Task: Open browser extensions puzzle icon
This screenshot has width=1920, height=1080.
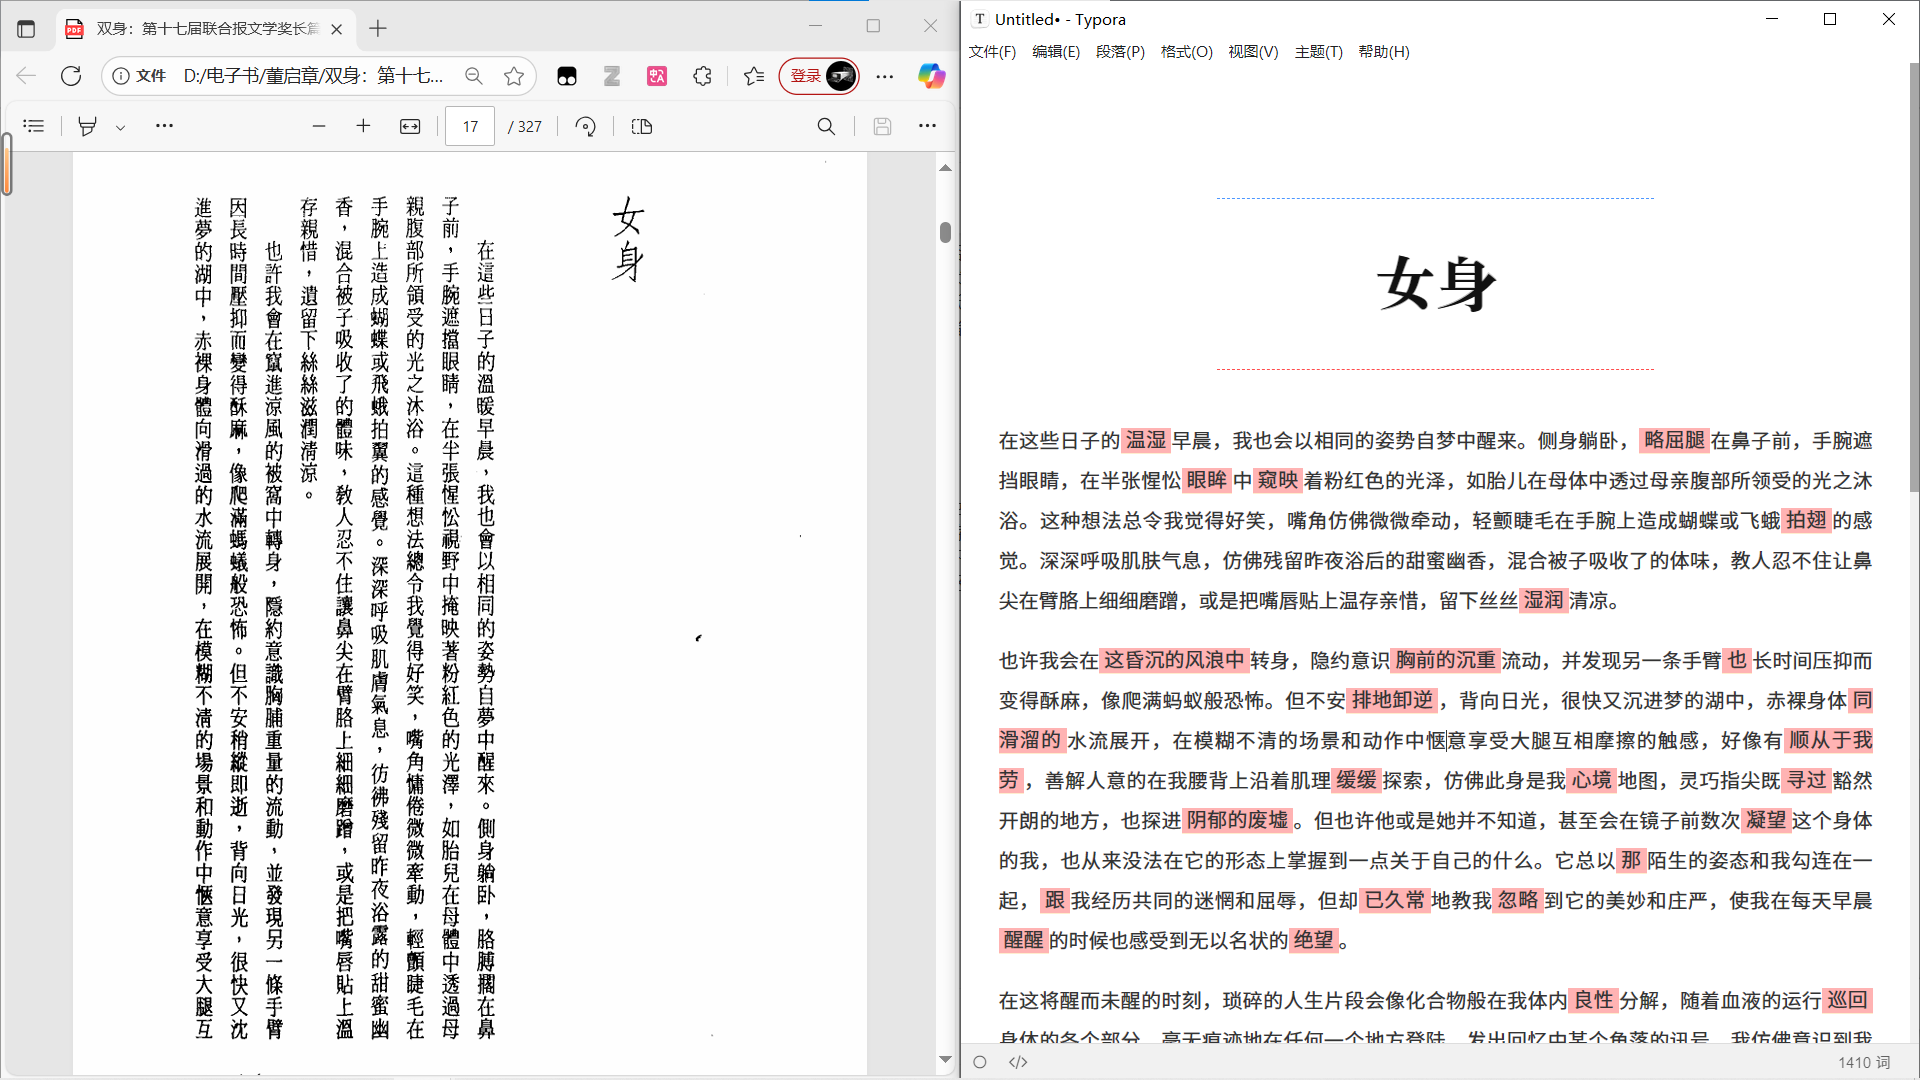Action: (x=703, y=76)
